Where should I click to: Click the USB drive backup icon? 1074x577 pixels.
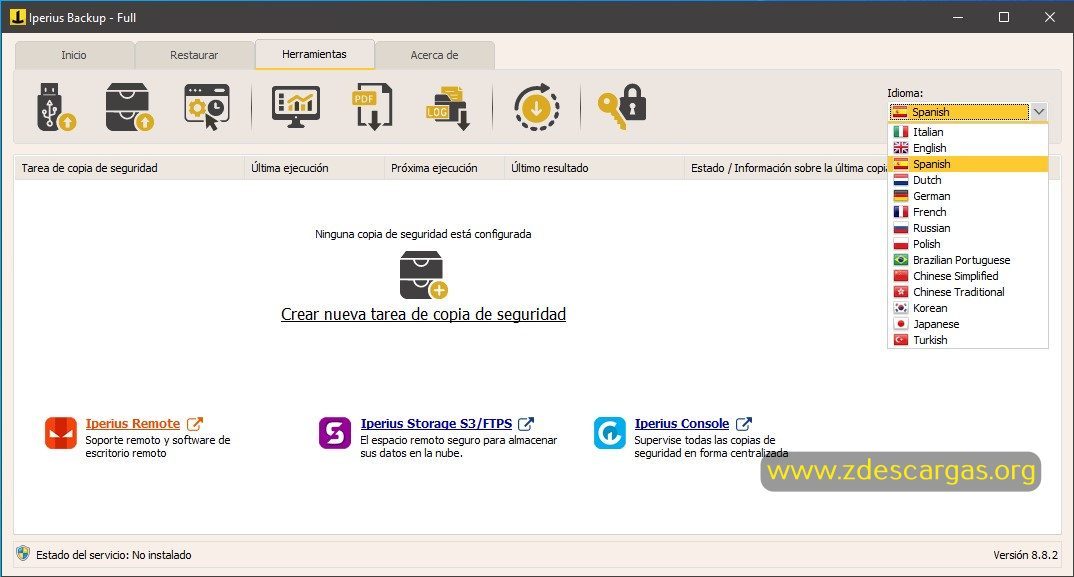point(56,107)
